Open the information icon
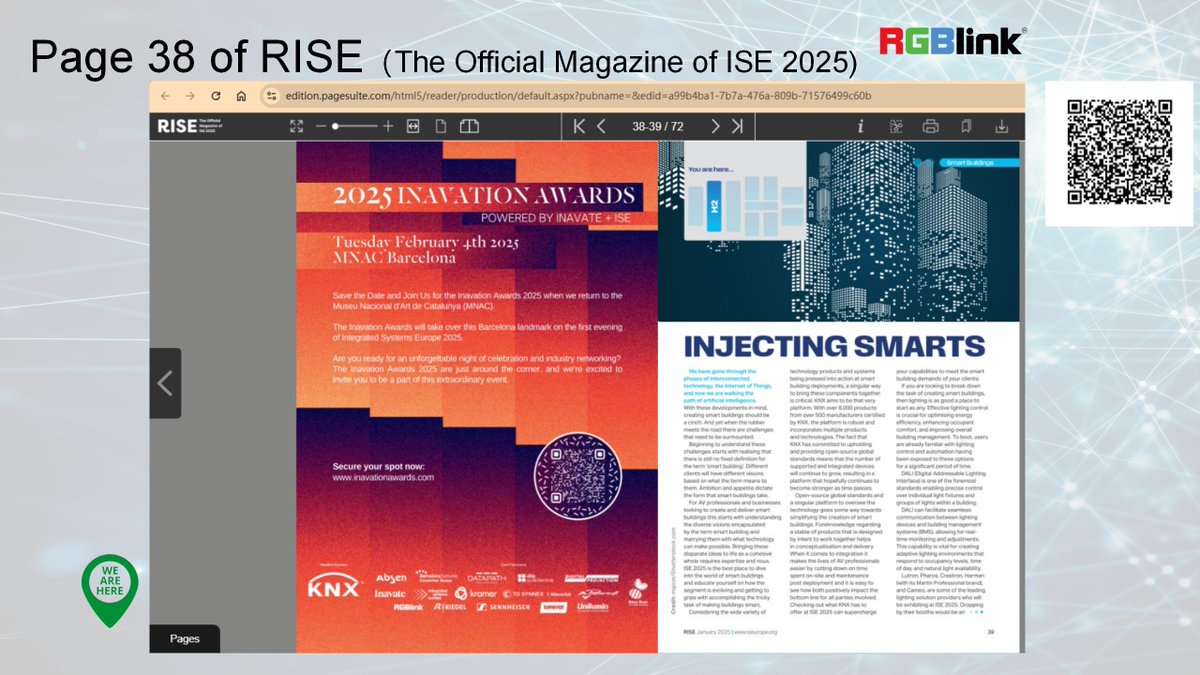Screen dimensions: 1200x675 pos(860,126)
